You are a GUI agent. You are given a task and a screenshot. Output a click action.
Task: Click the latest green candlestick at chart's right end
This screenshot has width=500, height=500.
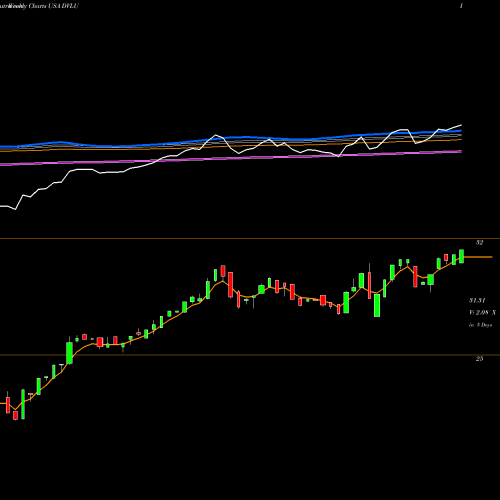461,256
